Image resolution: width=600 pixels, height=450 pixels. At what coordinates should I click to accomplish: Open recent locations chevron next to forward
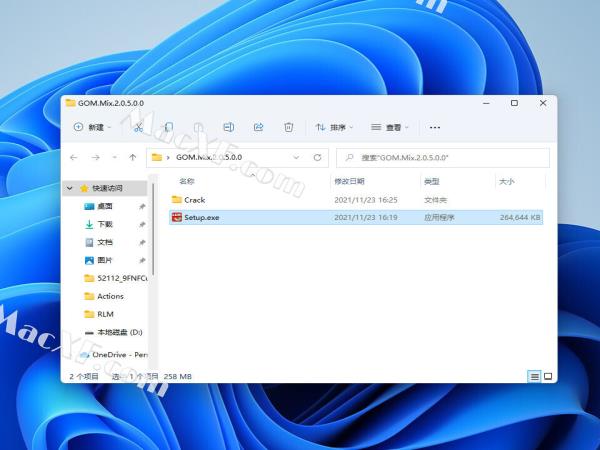click(114, 157)
